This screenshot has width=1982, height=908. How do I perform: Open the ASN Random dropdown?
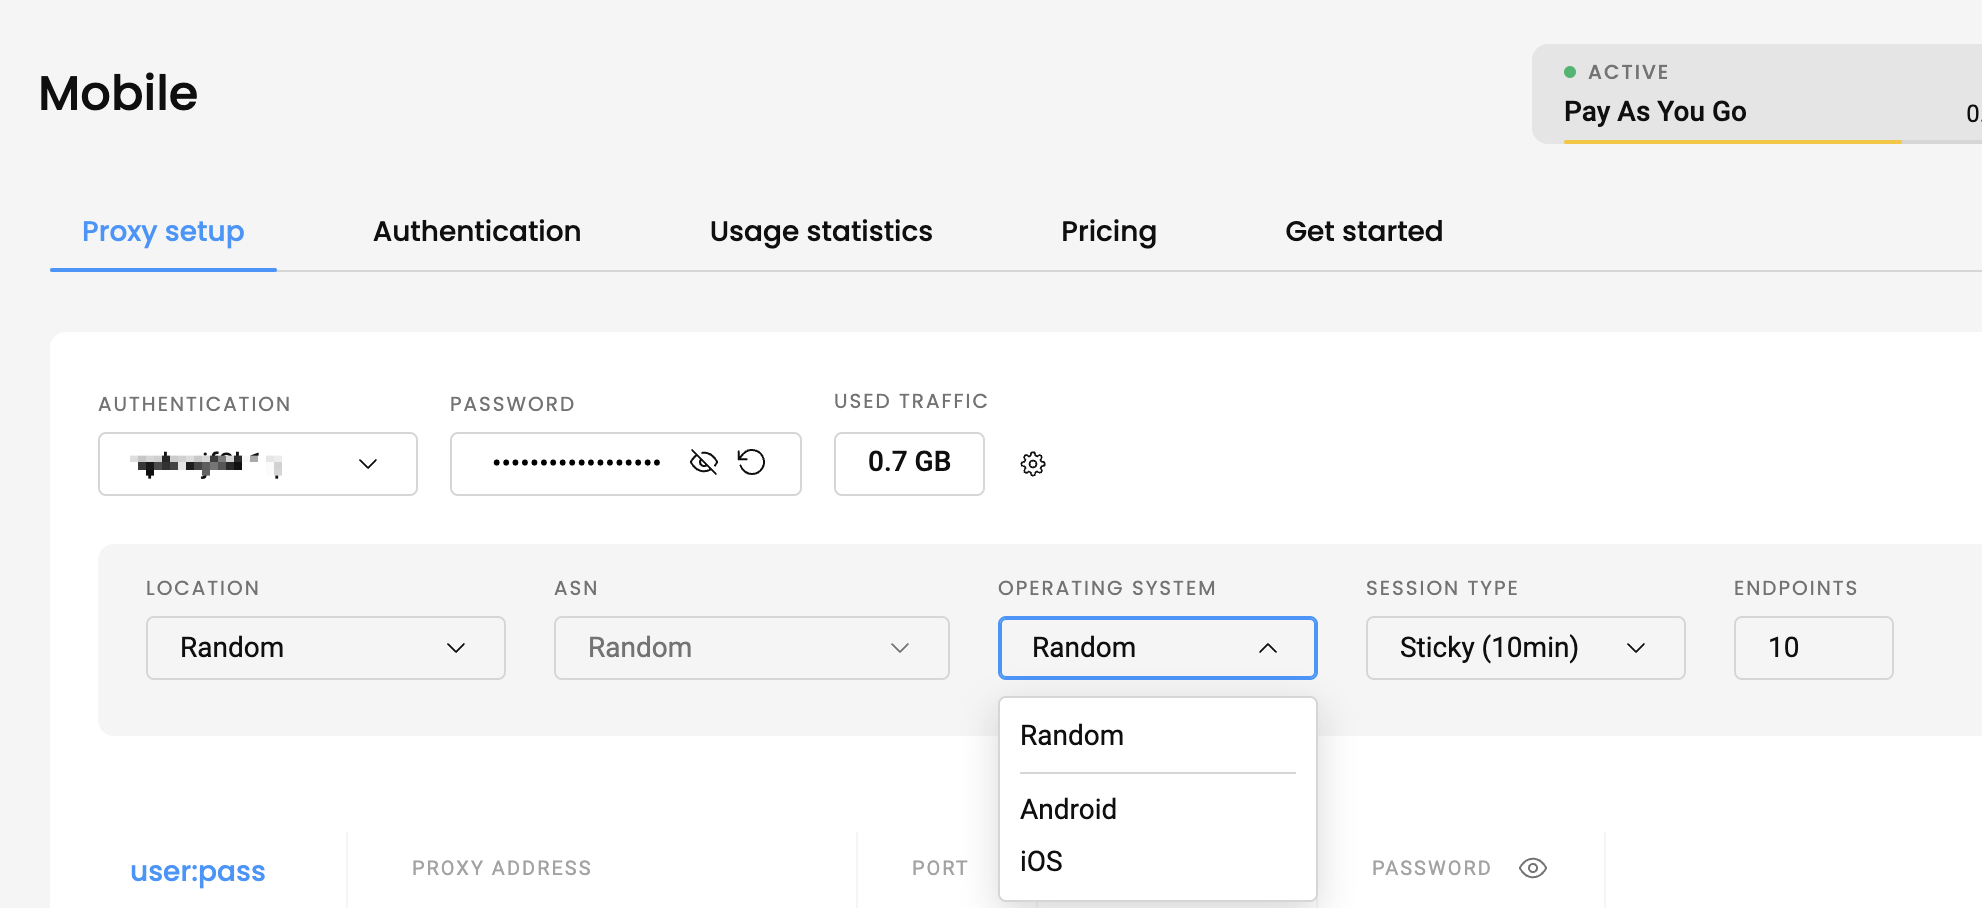pos(752,648)
